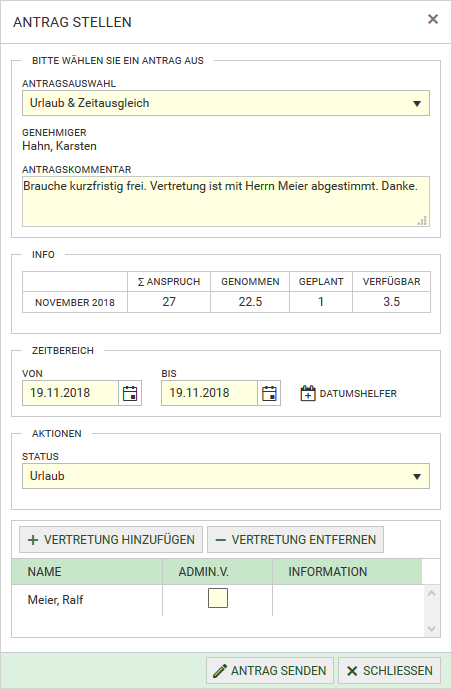The width and height of the screenshot is (452, 689).
Task: Toggle Admin.V. checkbox for Meier, Ralf
Action: (218, 598)
